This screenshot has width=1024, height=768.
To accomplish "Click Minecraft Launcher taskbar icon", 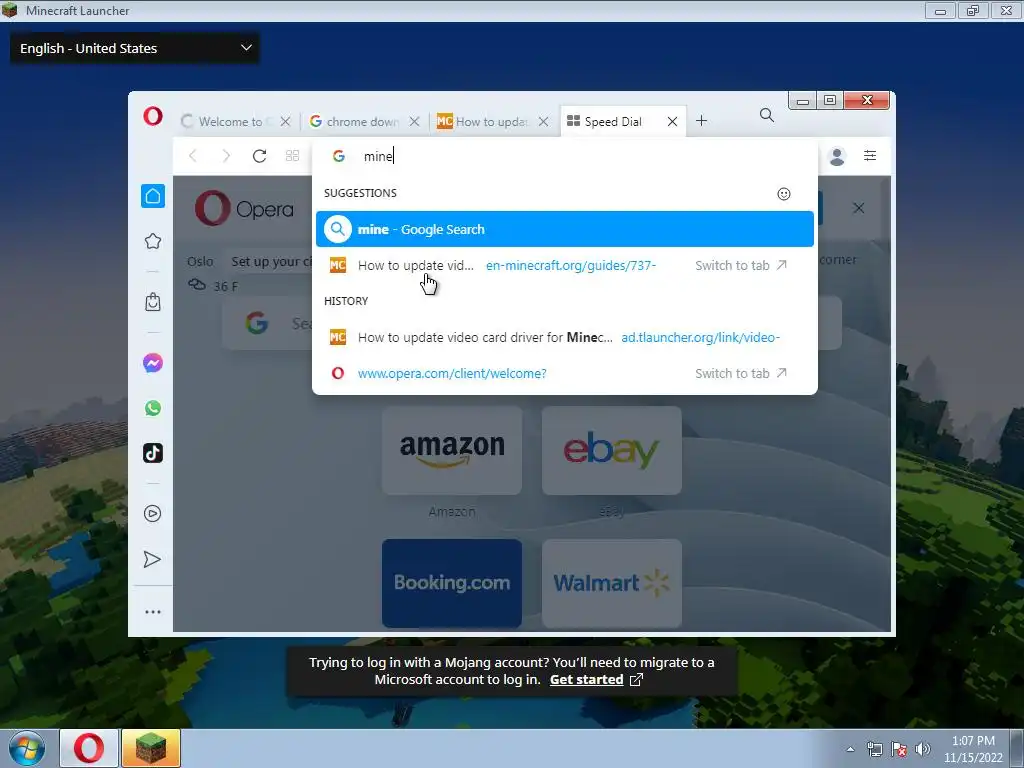I will (151, 748).
